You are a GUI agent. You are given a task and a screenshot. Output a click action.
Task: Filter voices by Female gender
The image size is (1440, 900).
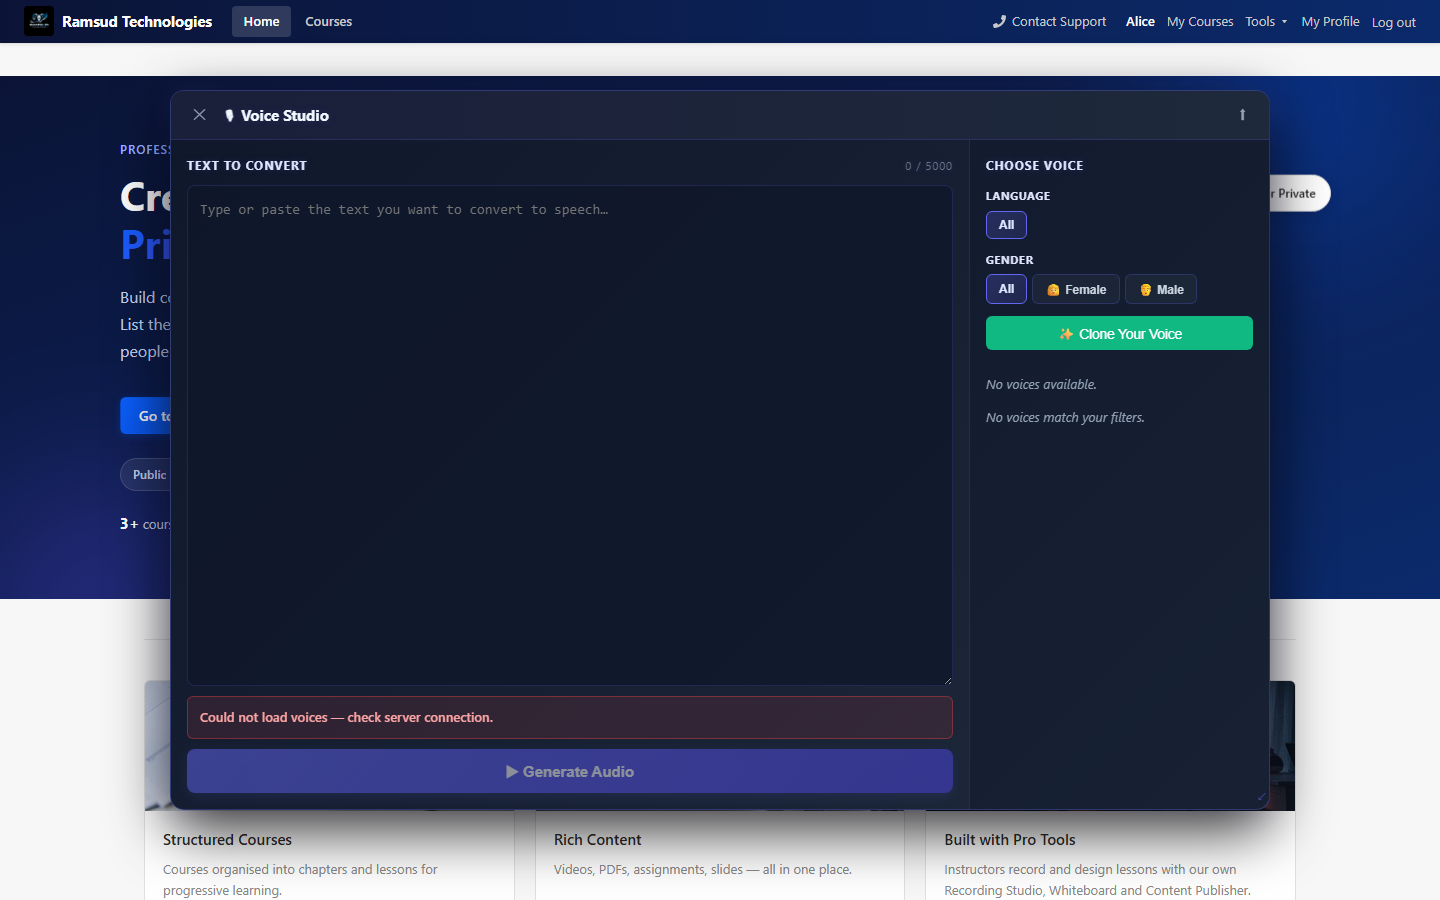tap(1076, 289)
